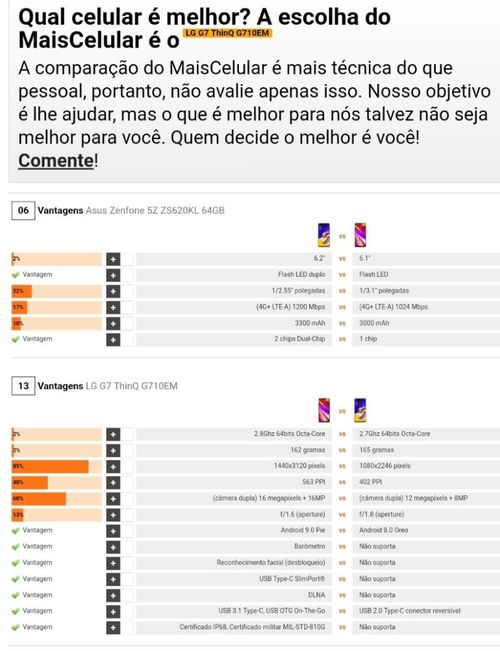Select the LG G7 phone thumbnail in second section
500x651 pixels.
324,411
